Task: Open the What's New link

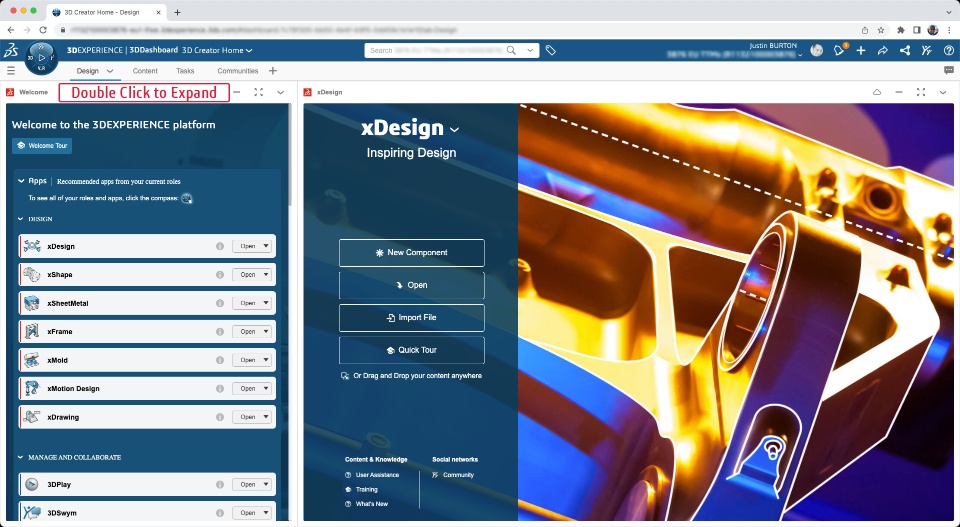Action: [x=372, y=504]
